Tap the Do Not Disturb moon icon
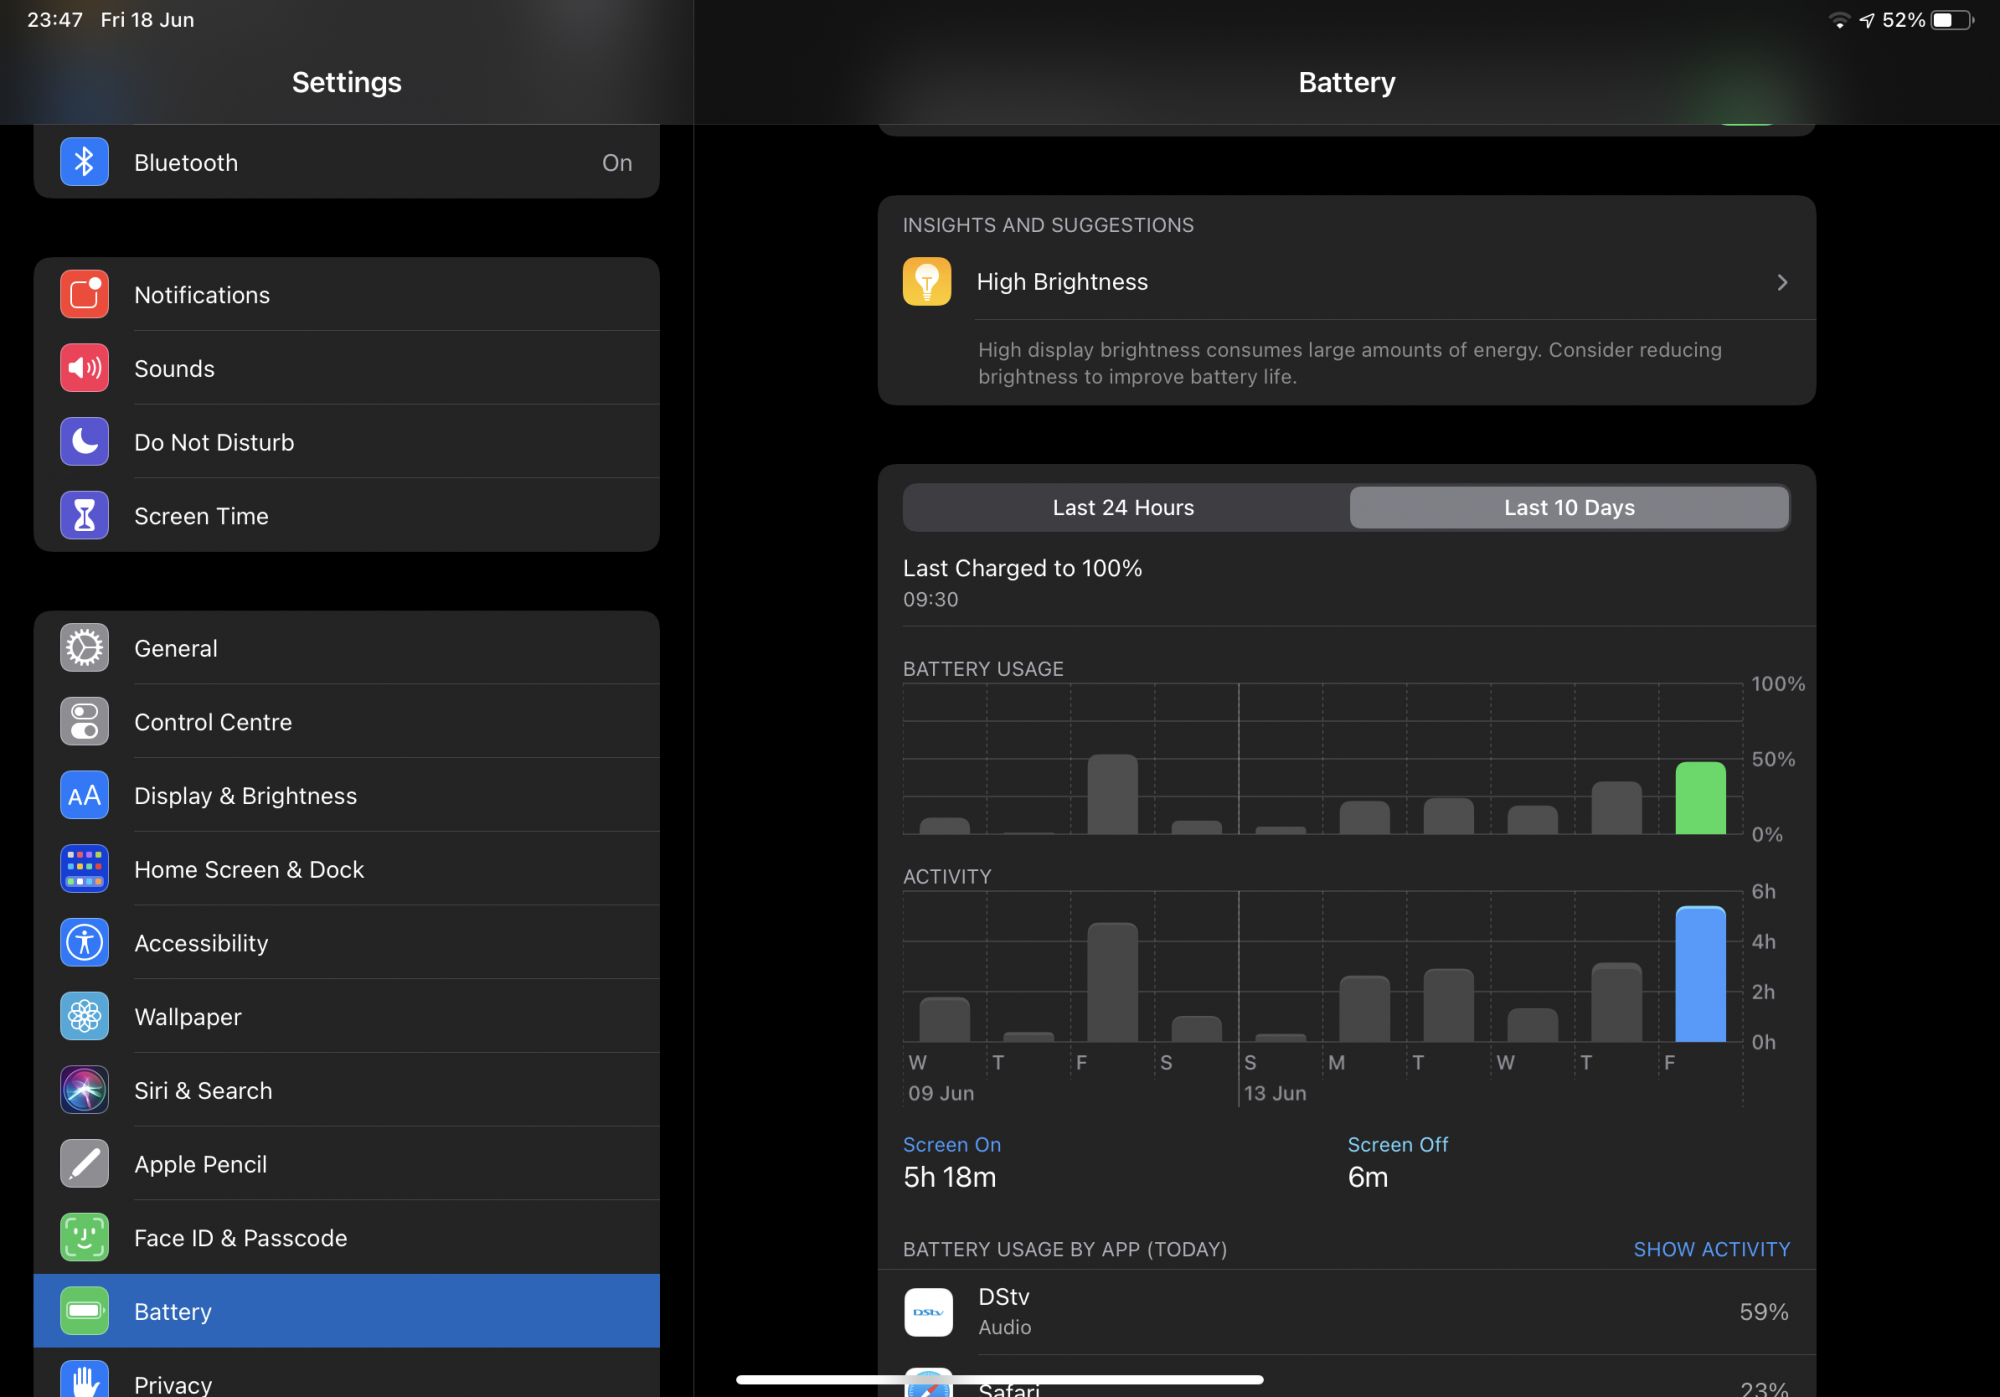 click(x=84, y=442)
